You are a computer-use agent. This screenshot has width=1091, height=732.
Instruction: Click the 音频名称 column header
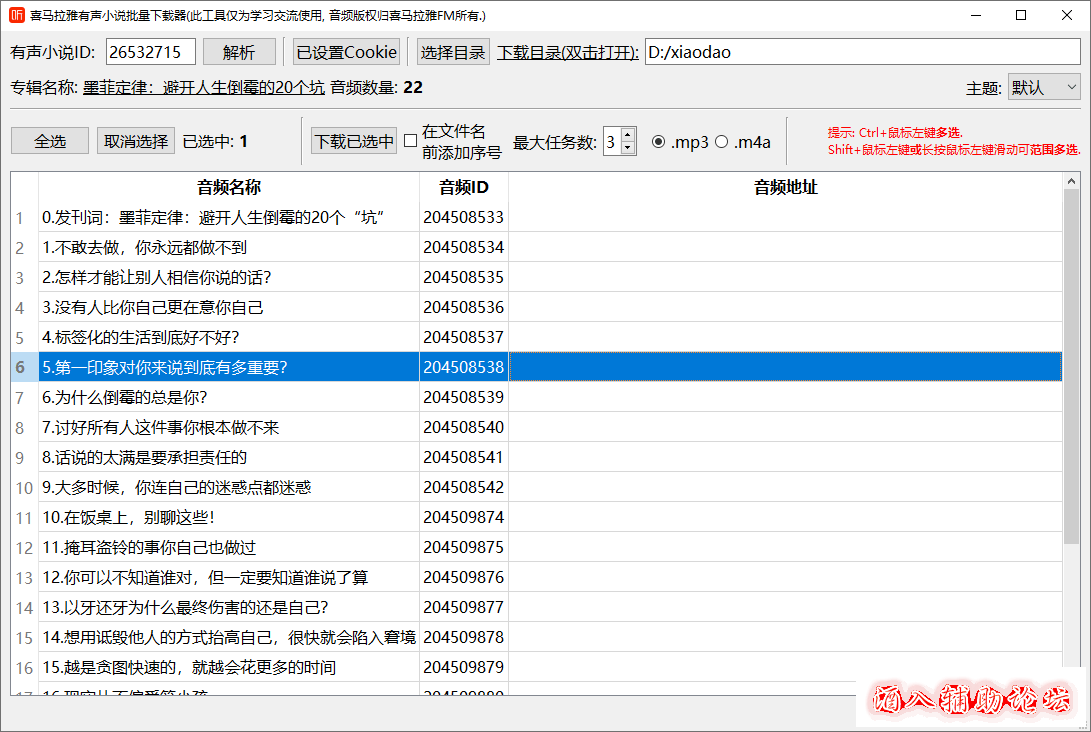[x=229, y=187]
